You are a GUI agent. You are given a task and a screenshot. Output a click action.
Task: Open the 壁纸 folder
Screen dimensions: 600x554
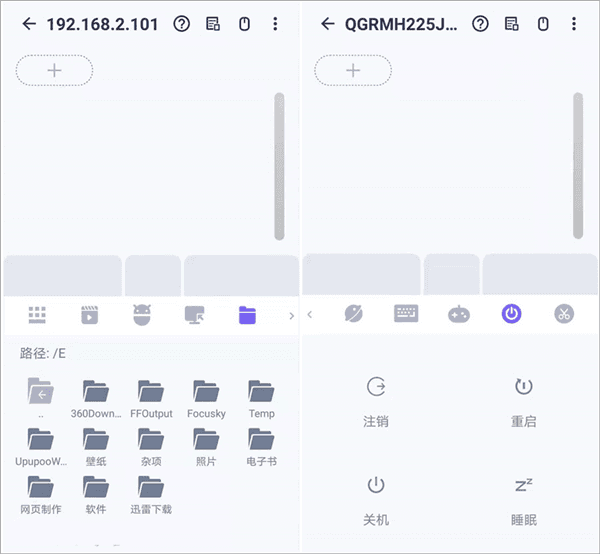tap(96, 447)
